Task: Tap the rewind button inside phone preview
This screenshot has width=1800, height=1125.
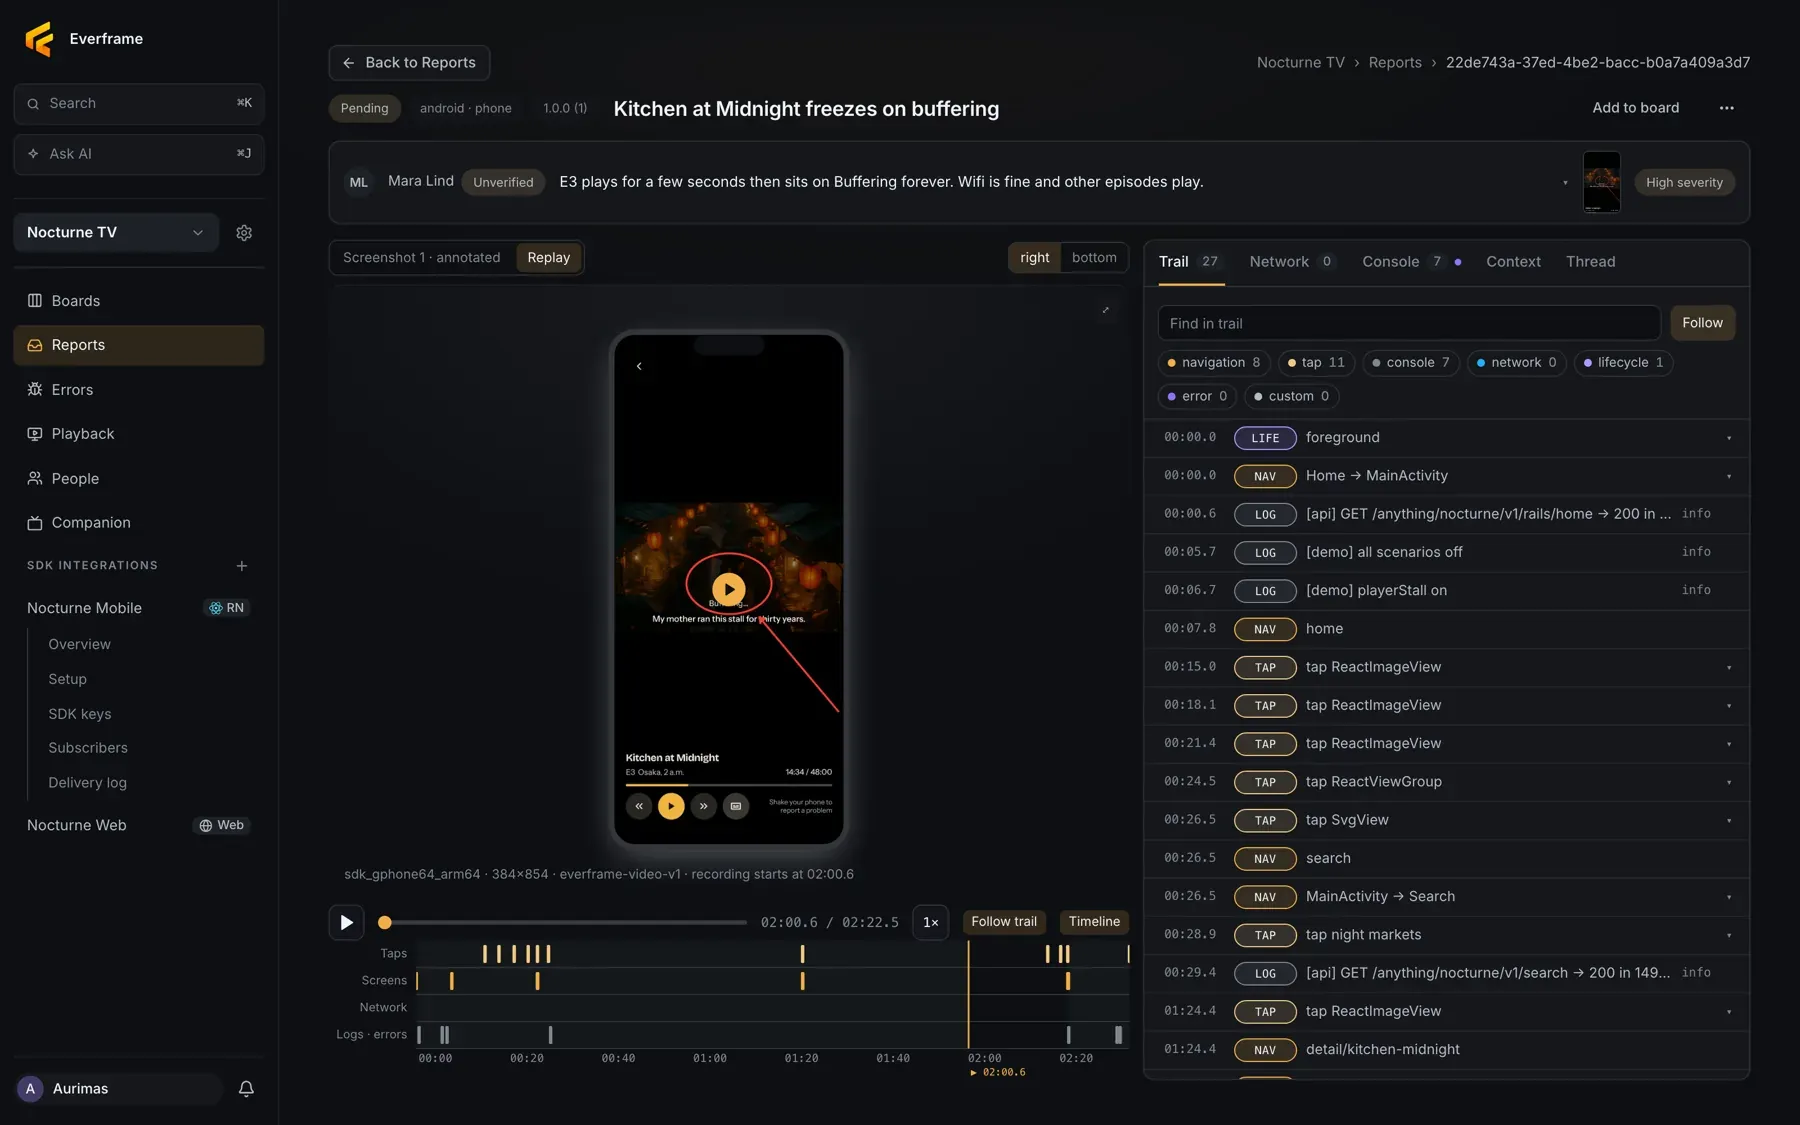Action: (639, 806)
